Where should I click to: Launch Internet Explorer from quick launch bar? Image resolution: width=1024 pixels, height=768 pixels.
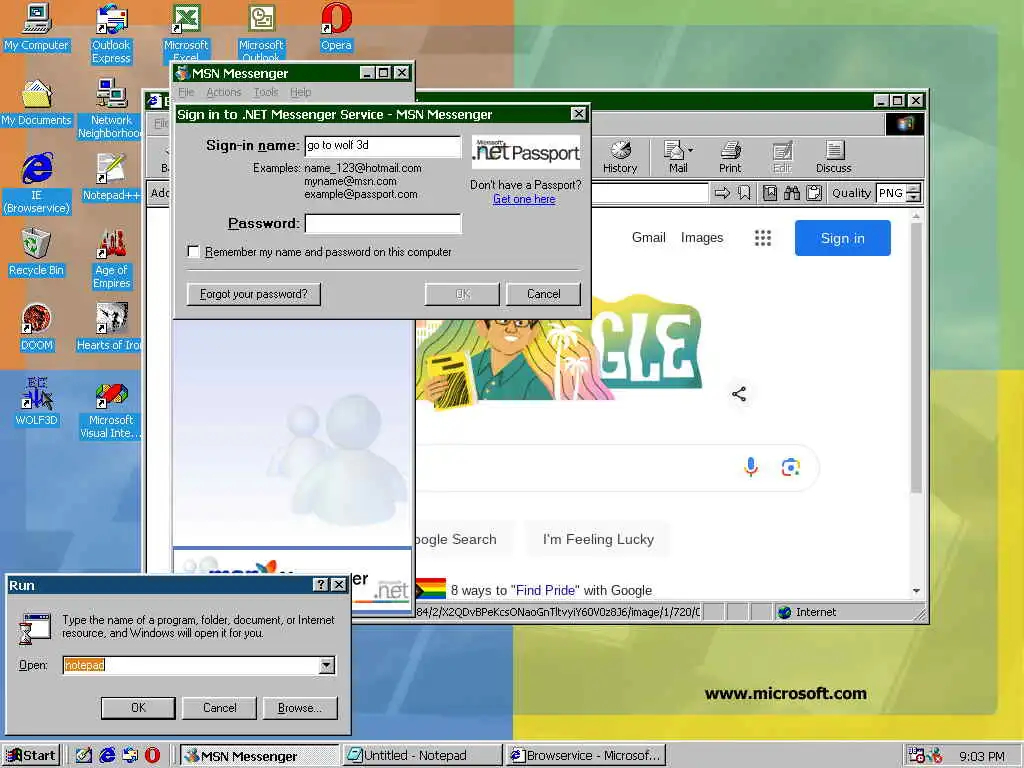pos(107,755)
